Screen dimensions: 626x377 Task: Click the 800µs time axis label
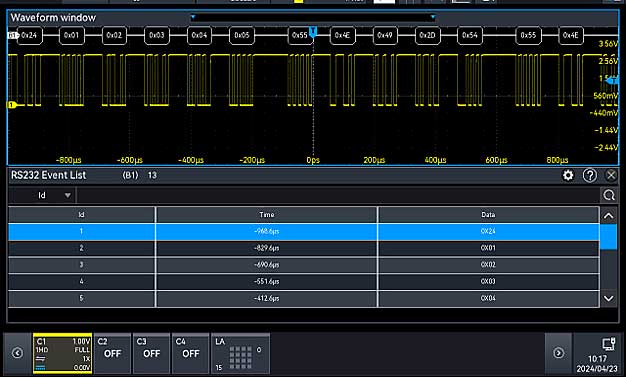[x=557, y=160]
